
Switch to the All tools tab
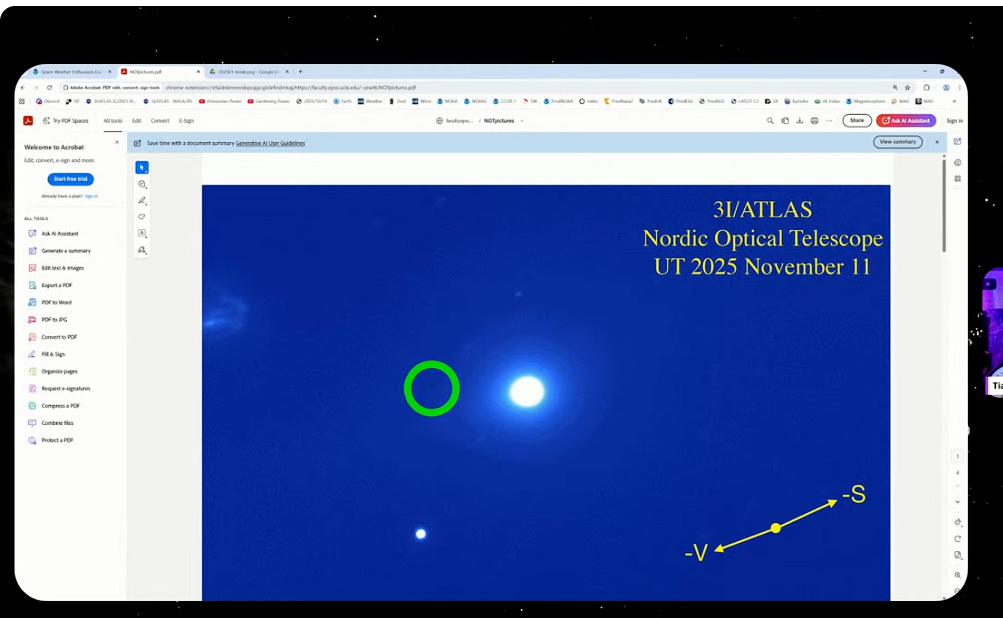pos(113,120)
